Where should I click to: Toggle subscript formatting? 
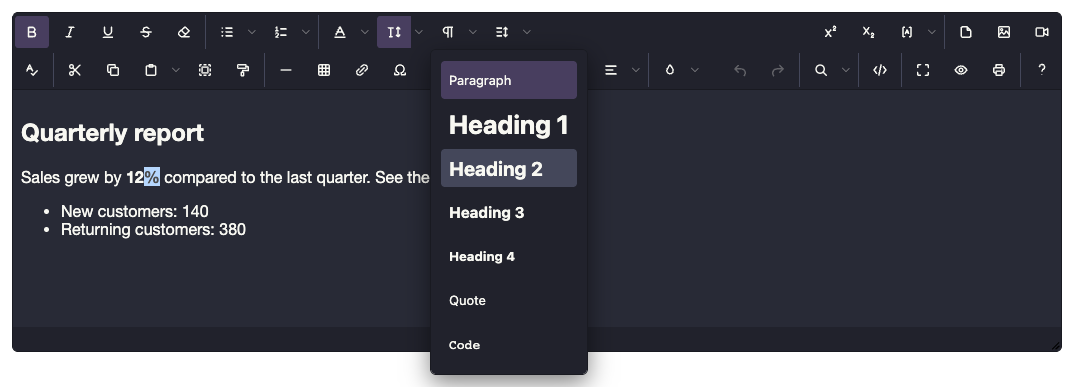click(869, 32)
